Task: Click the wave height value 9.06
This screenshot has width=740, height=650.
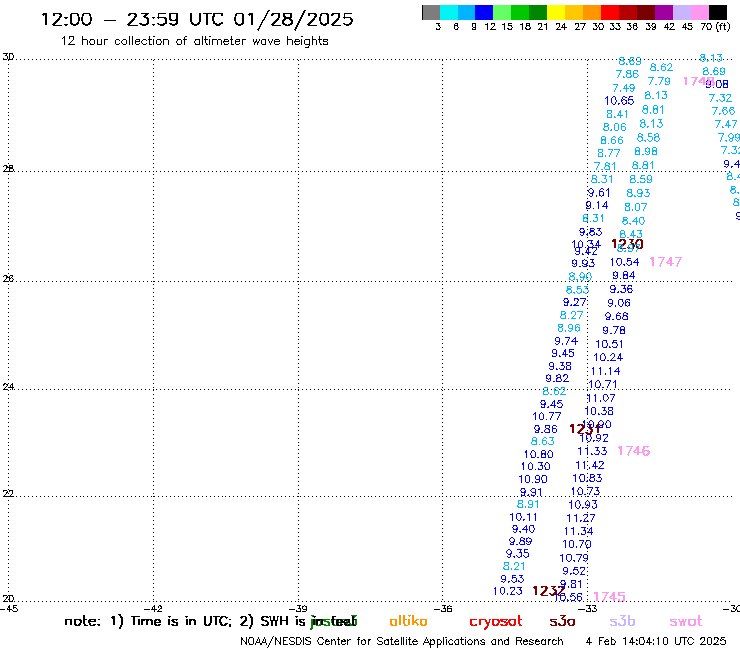Action: coord(619,303)
